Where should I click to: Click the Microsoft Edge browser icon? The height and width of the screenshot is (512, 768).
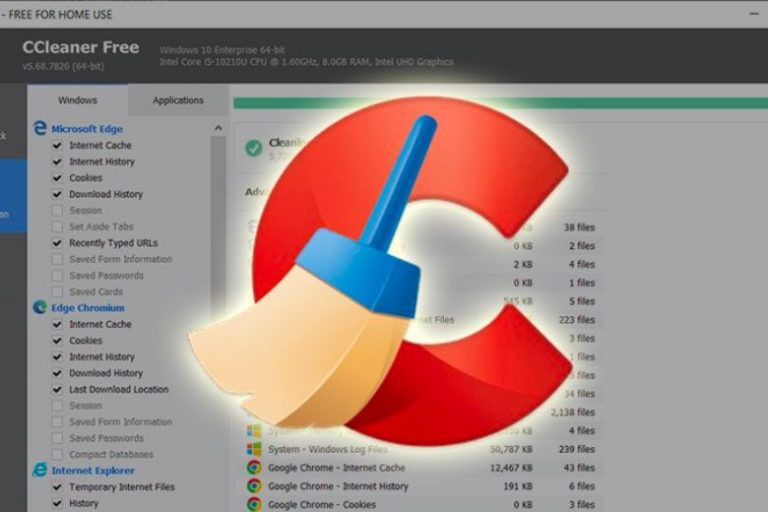tap(40, 128)
